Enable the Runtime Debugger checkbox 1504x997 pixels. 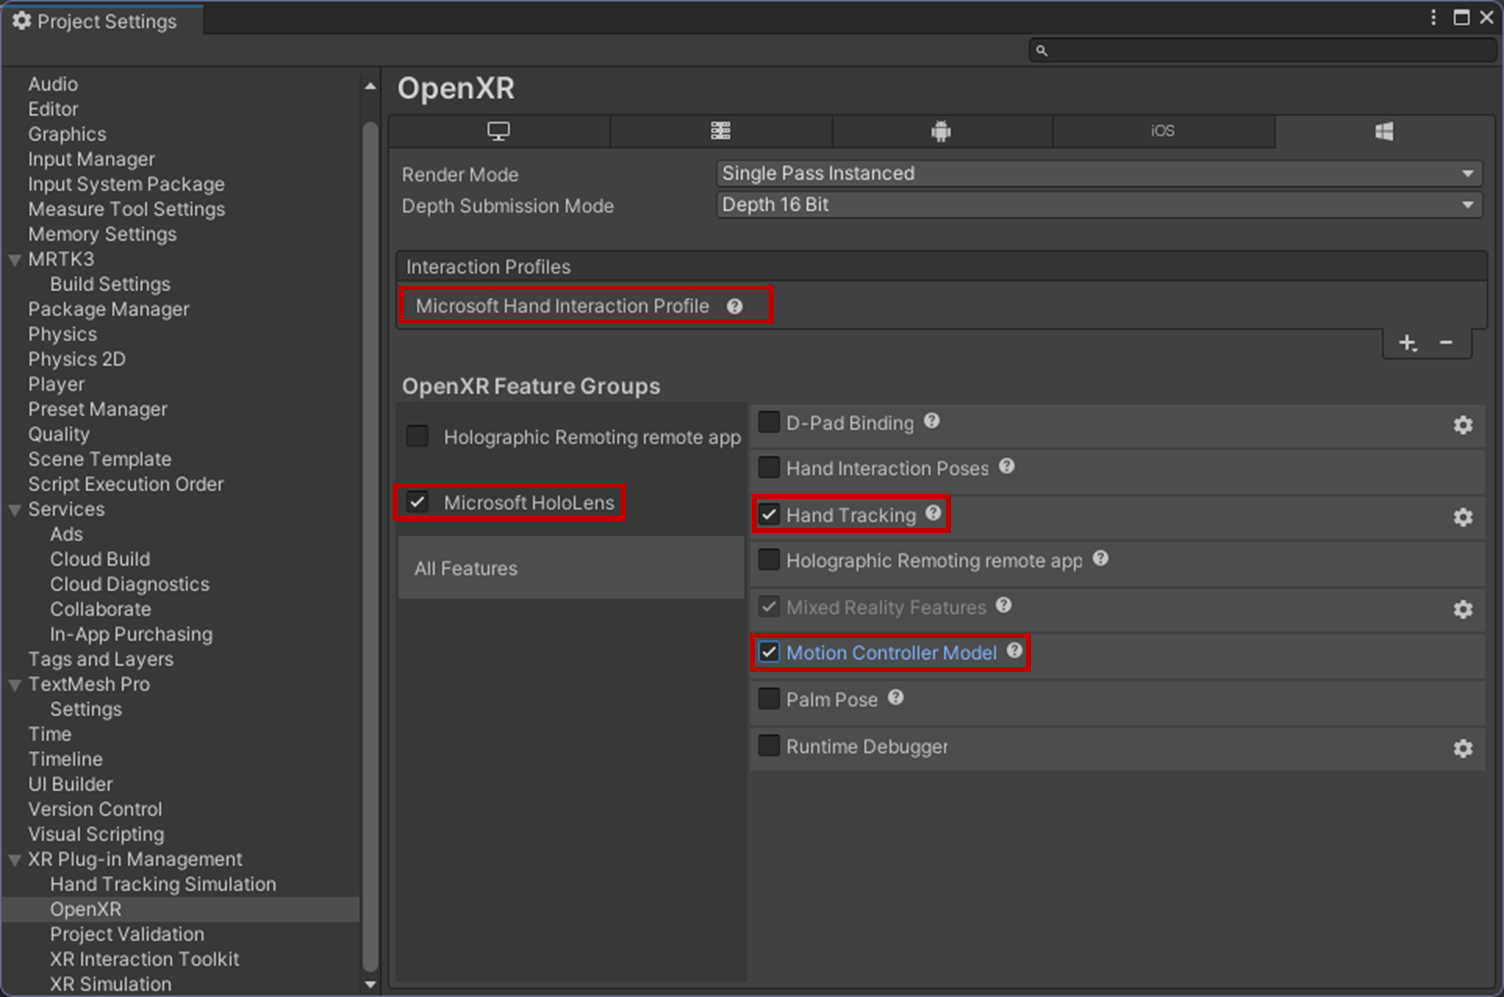[769, 745]
